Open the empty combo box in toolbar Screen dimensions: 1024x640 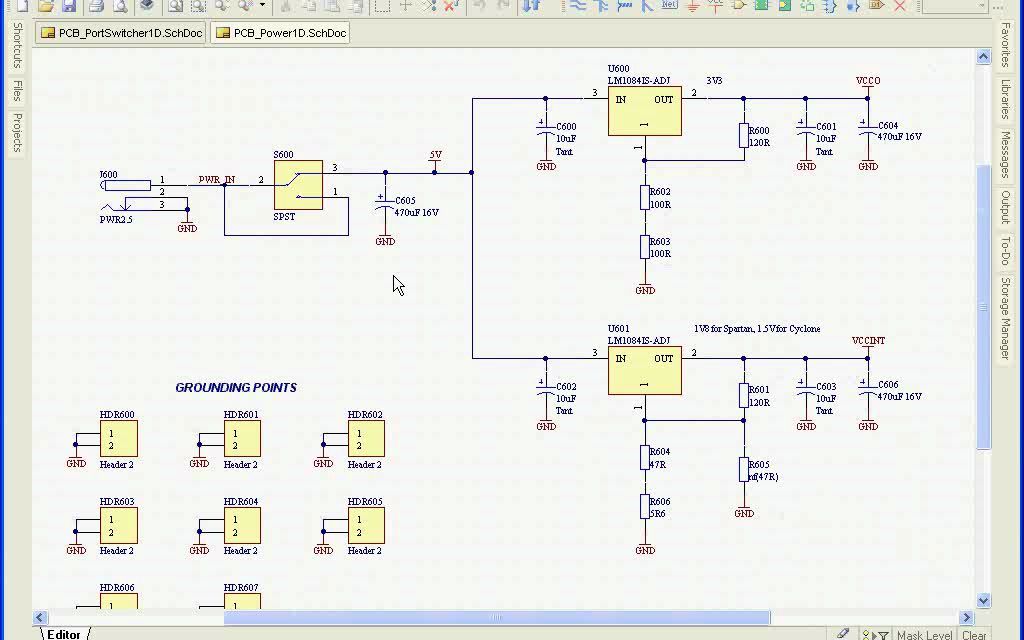[x=953, y=6]
